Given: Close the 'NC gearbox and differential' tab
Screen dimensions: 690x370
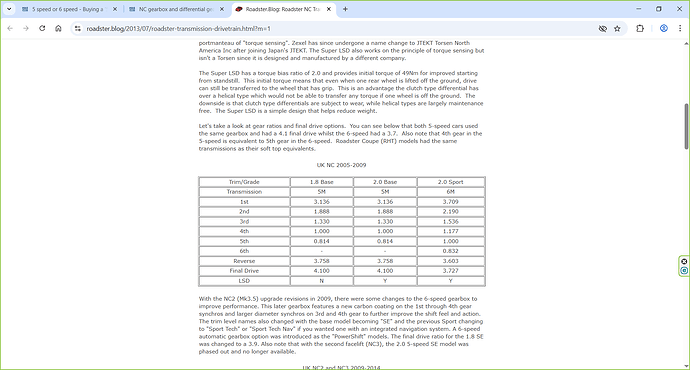Looking at the screenshot, I should click(222, 9).
